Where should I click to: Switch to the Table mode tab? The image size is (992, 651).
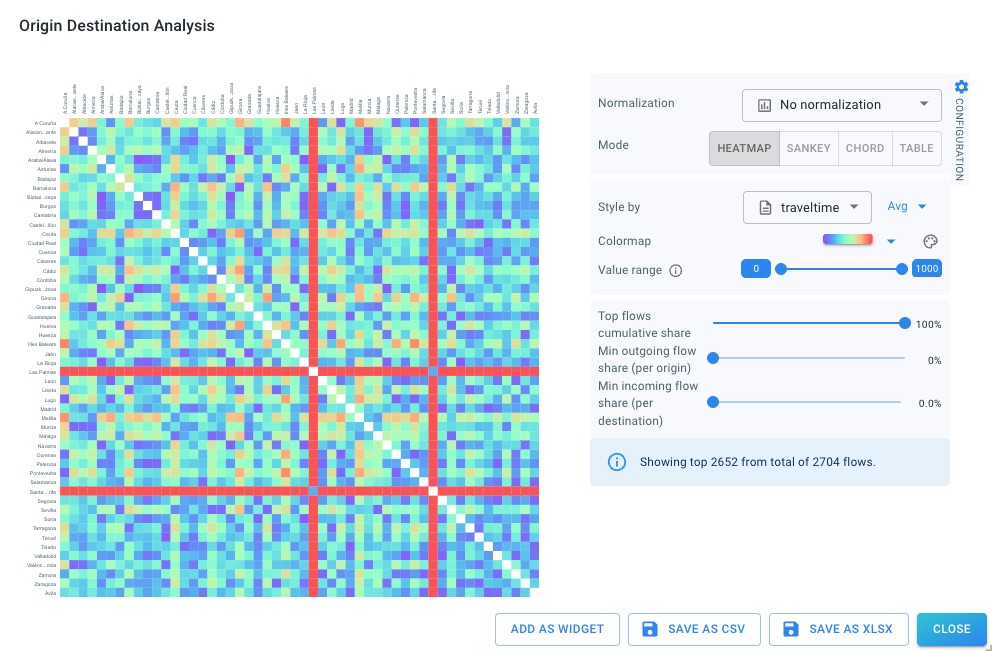click(916, 148)
